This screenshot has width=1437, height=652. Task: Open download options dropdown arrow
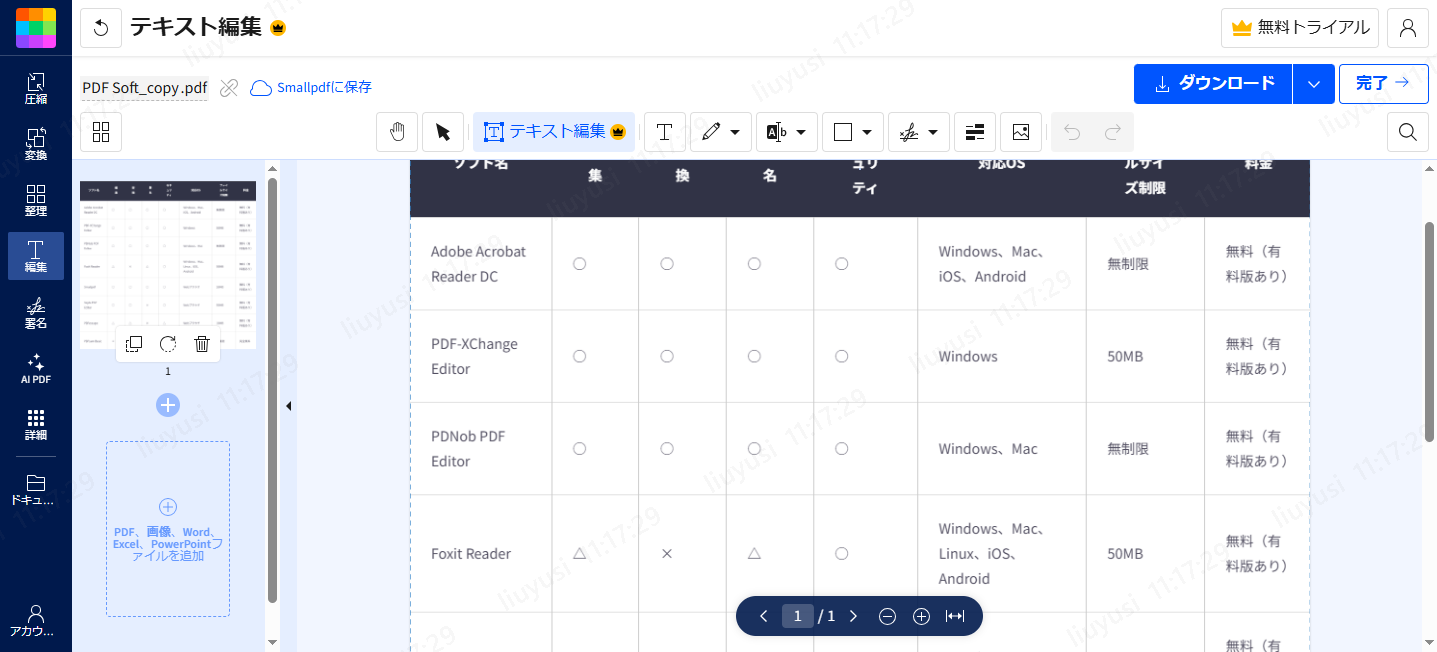(1314, 84)
